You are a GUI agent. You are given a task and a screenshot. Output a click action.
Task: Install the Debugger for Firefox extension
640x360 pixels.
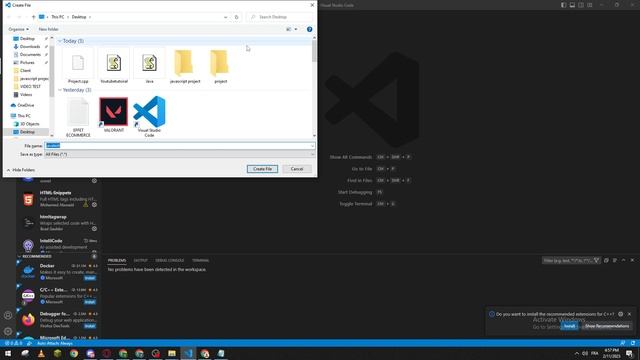click(x=90, y=326)
